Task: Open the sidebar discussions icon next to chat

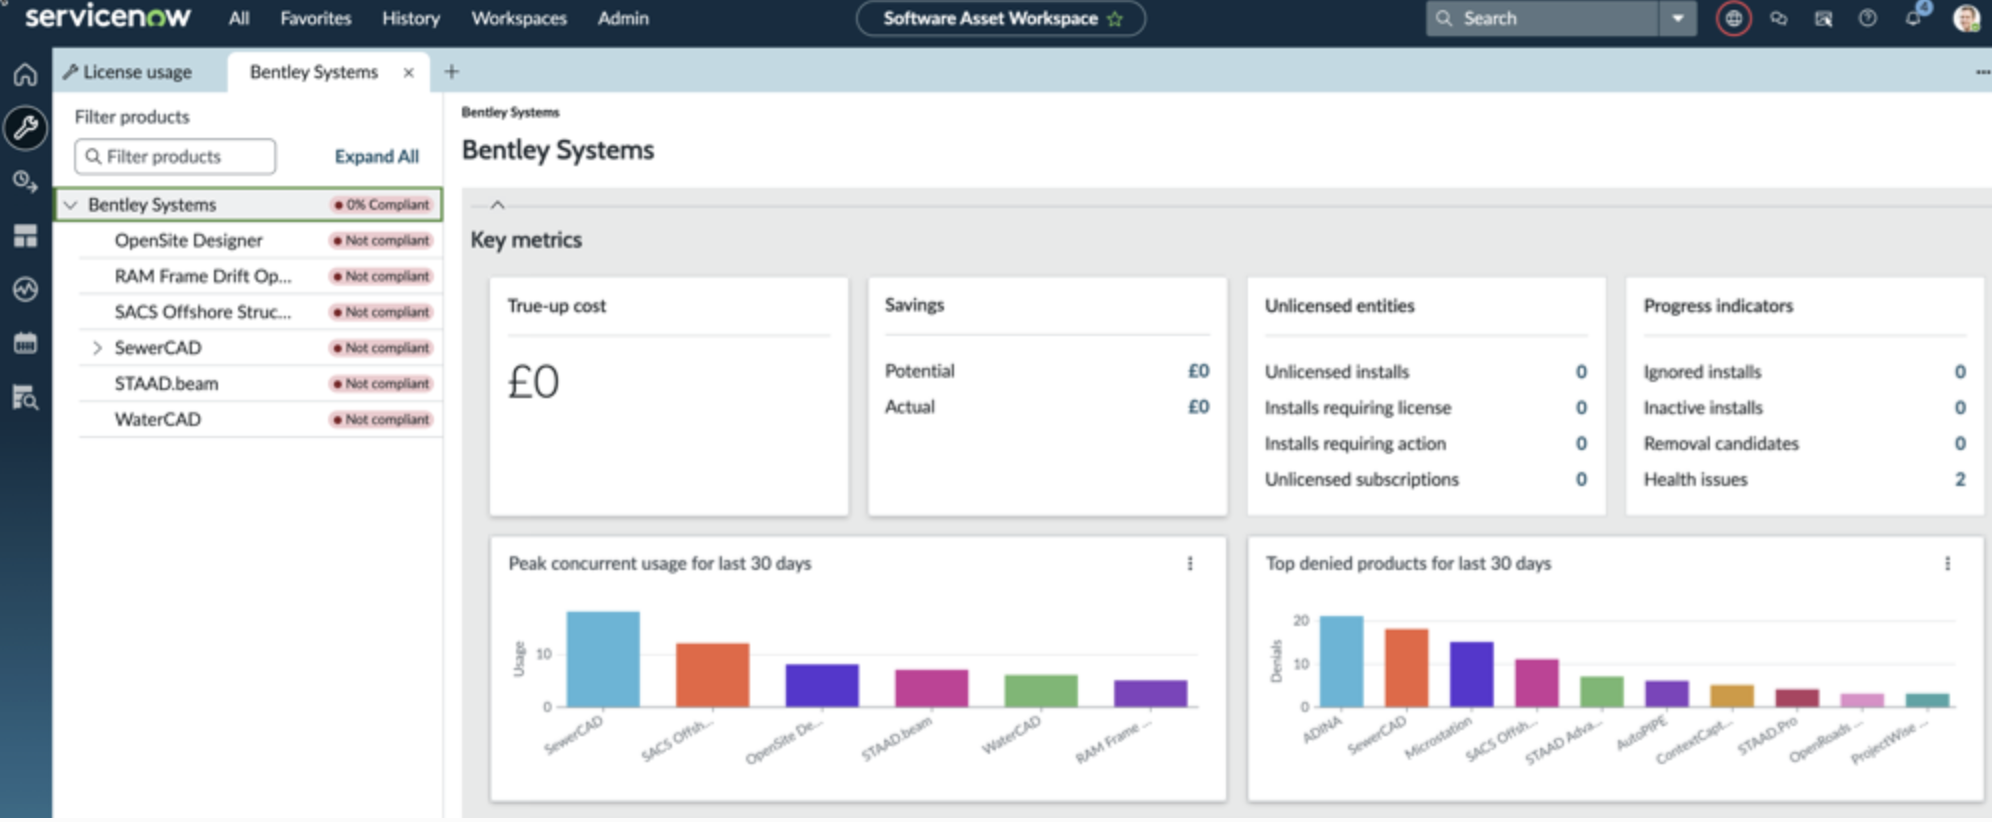Action: coord(1823,18)
